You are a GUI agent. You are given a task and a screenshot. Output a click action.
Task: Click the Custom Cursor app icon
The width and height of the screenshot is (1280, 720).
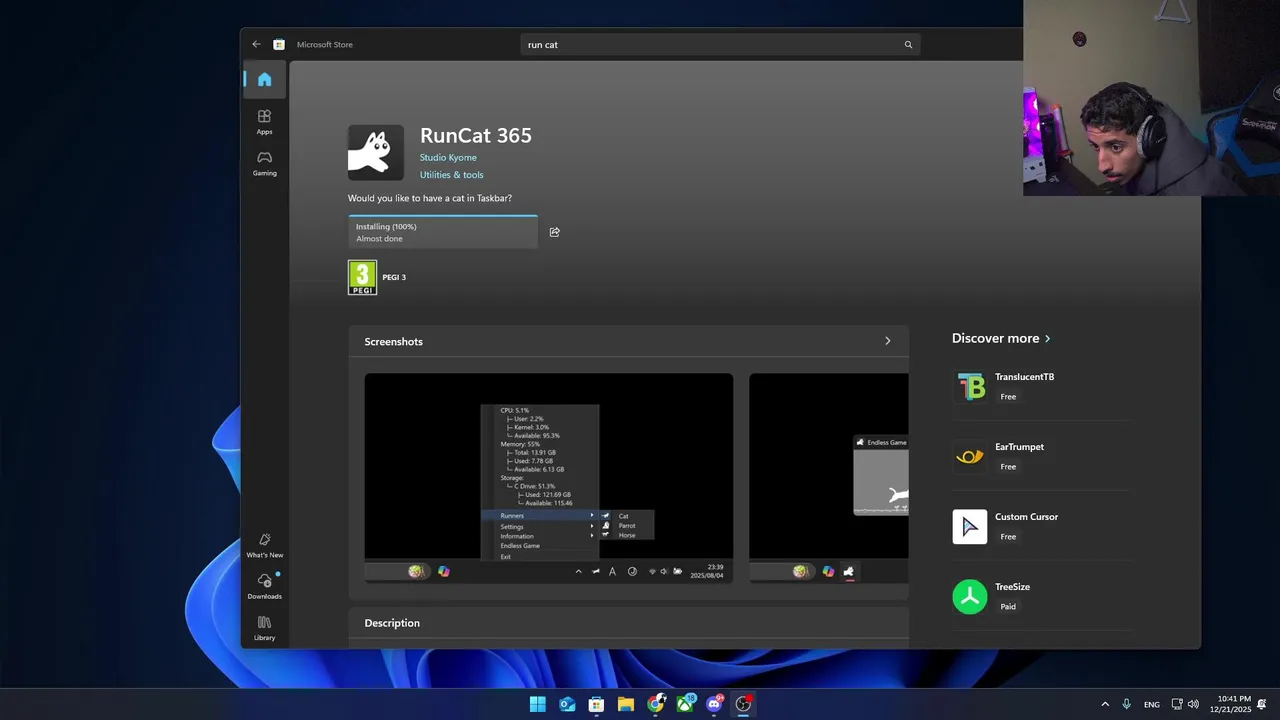pos(970,526)
